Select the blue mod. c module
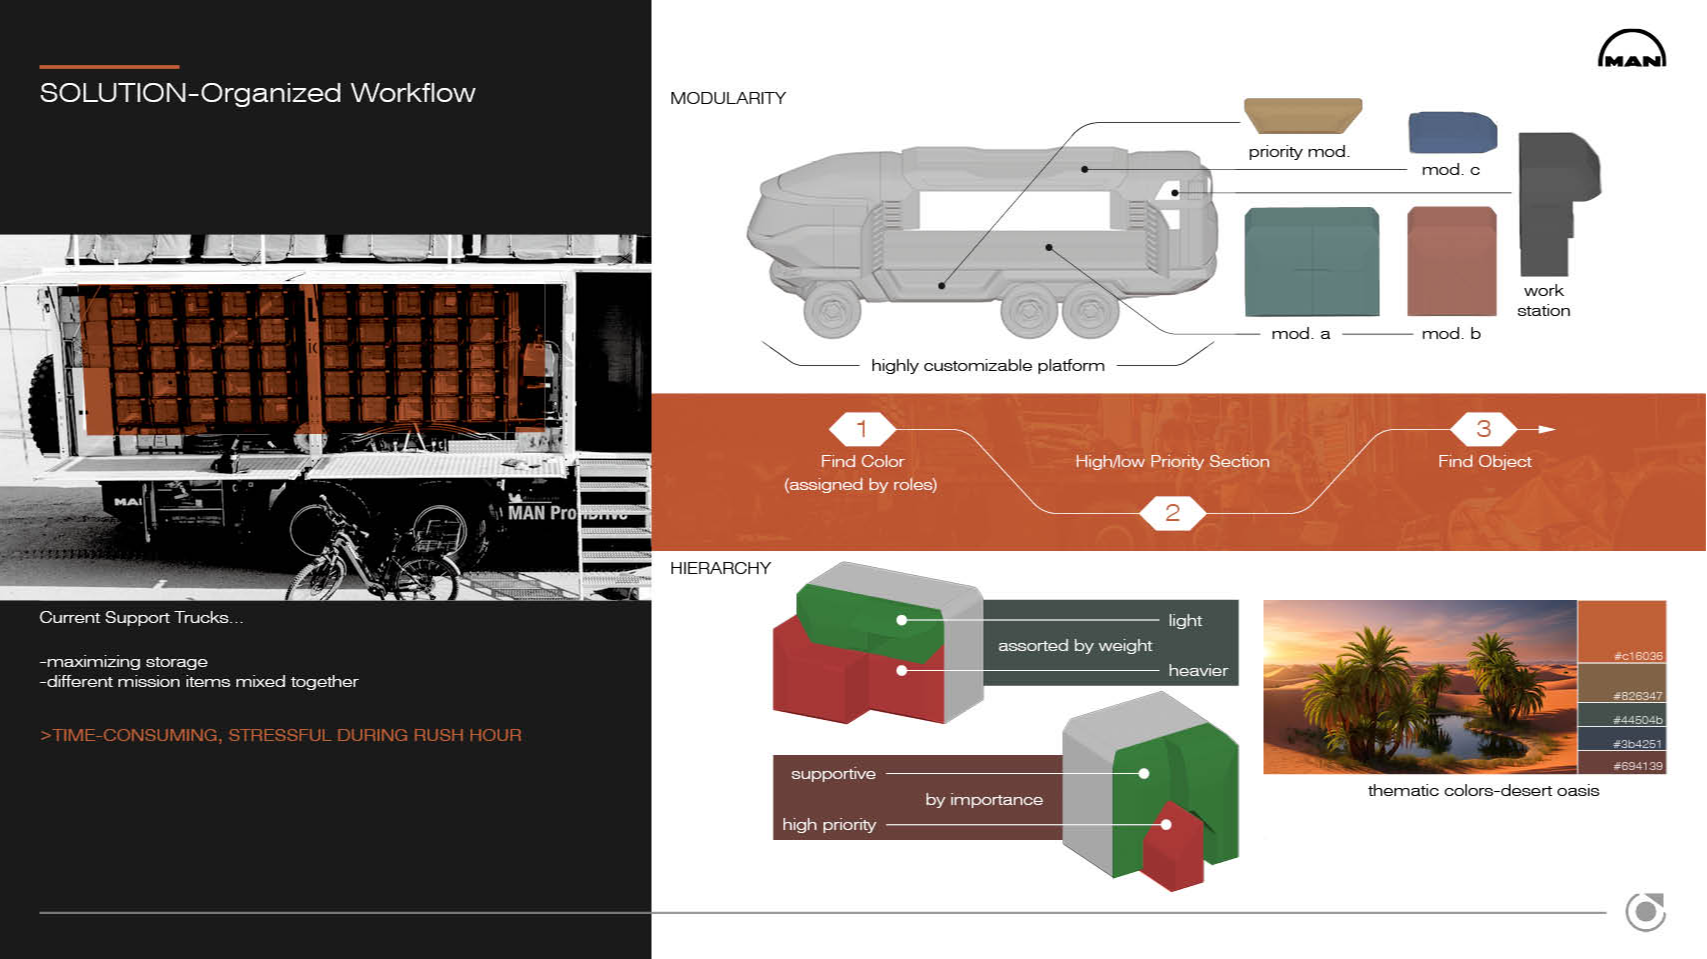The height and width of the screenshot is (959, 1707). [x=1452, y=132]
